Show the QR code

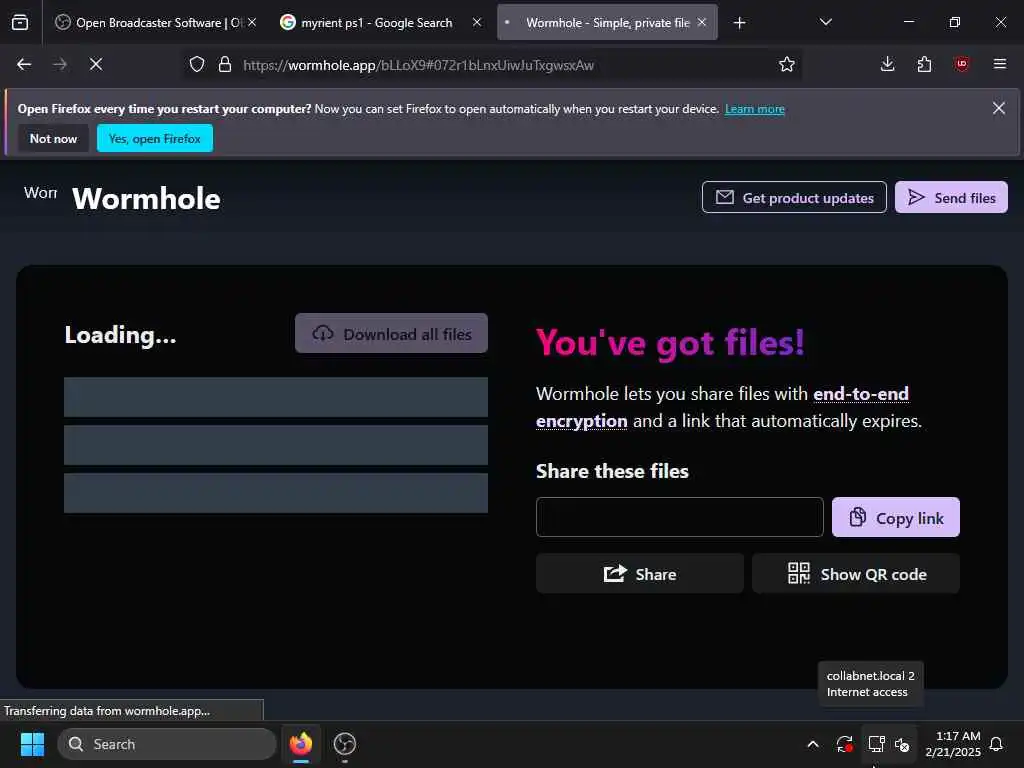click(x=856, y=574)
